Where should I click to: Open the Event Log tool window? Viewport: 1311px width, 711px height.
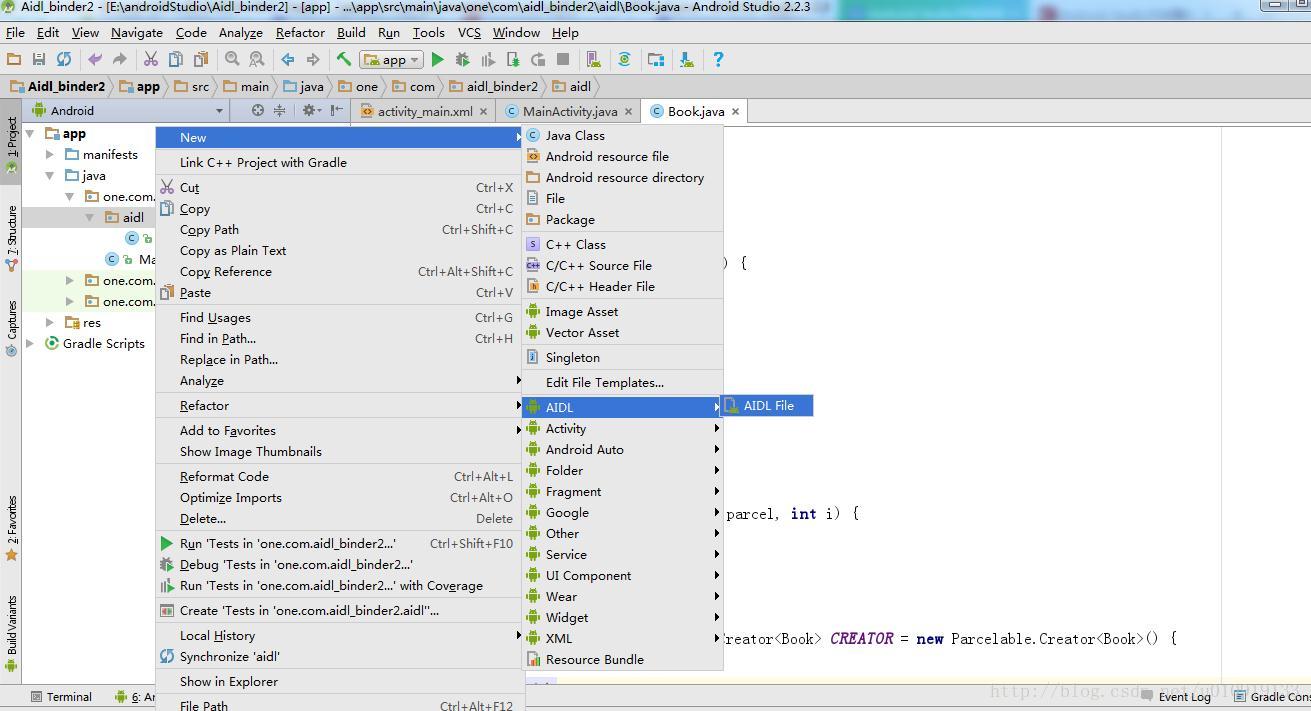point(1175,697)
